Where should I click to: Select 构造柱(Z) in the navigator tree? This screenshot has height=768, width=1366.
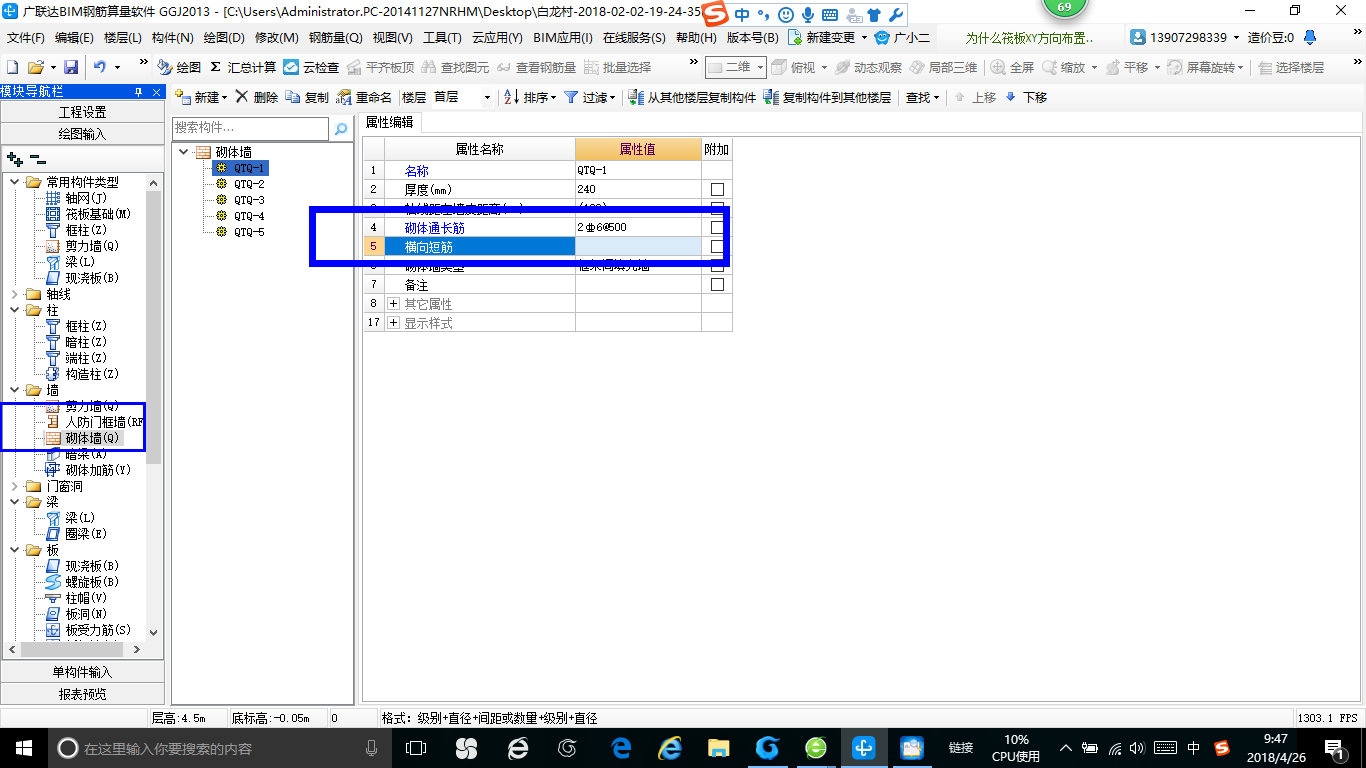[92, 374]
